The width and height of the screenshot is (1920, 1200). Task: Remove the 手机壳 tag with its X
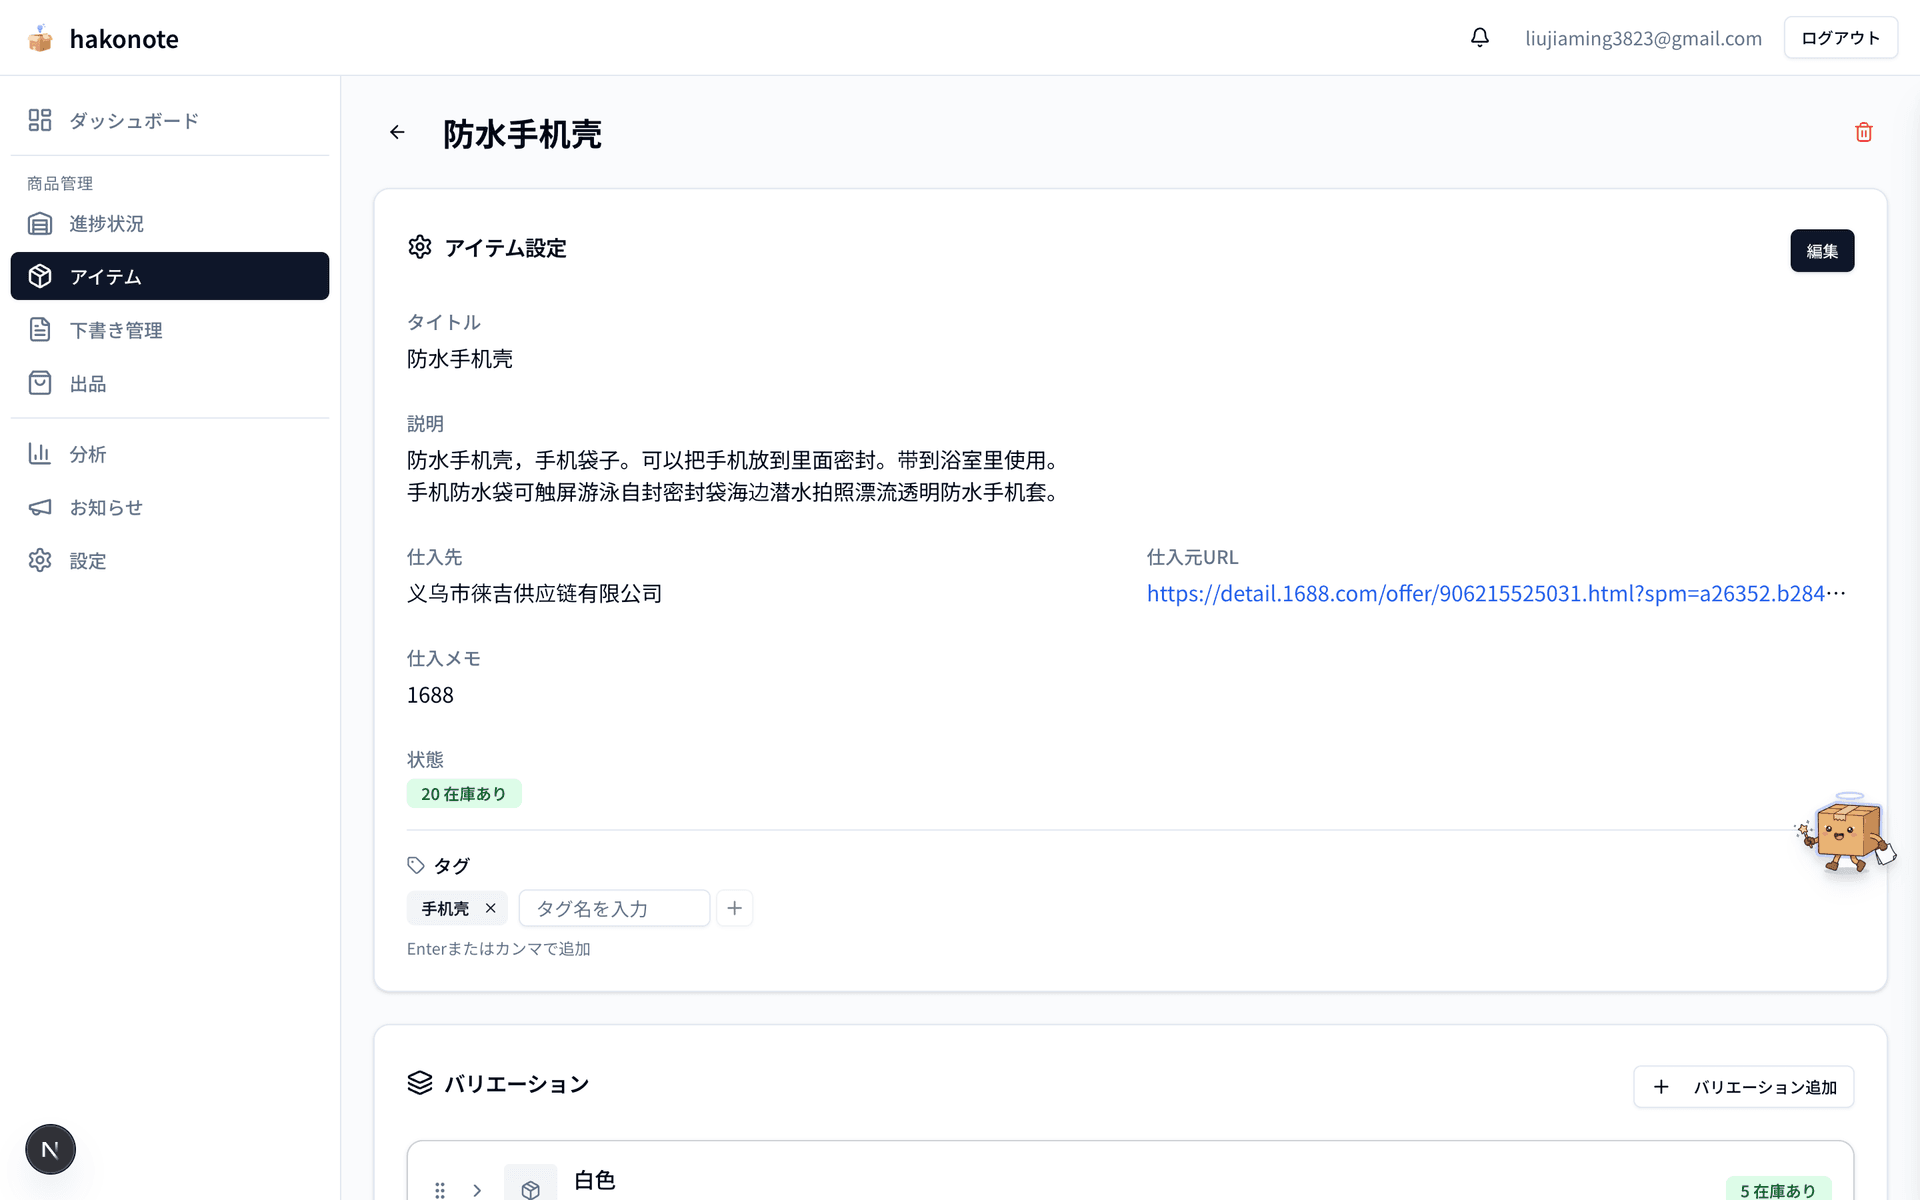(490, 908)
